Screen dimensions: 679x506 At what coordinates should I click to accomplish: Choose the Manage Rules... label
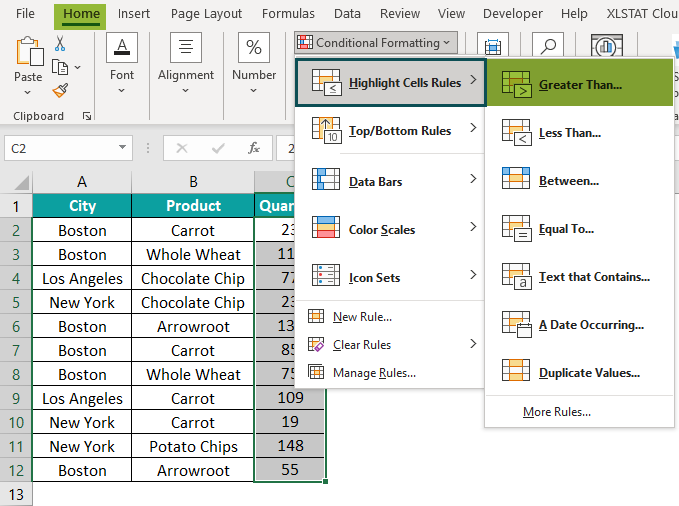coord(374,373)
